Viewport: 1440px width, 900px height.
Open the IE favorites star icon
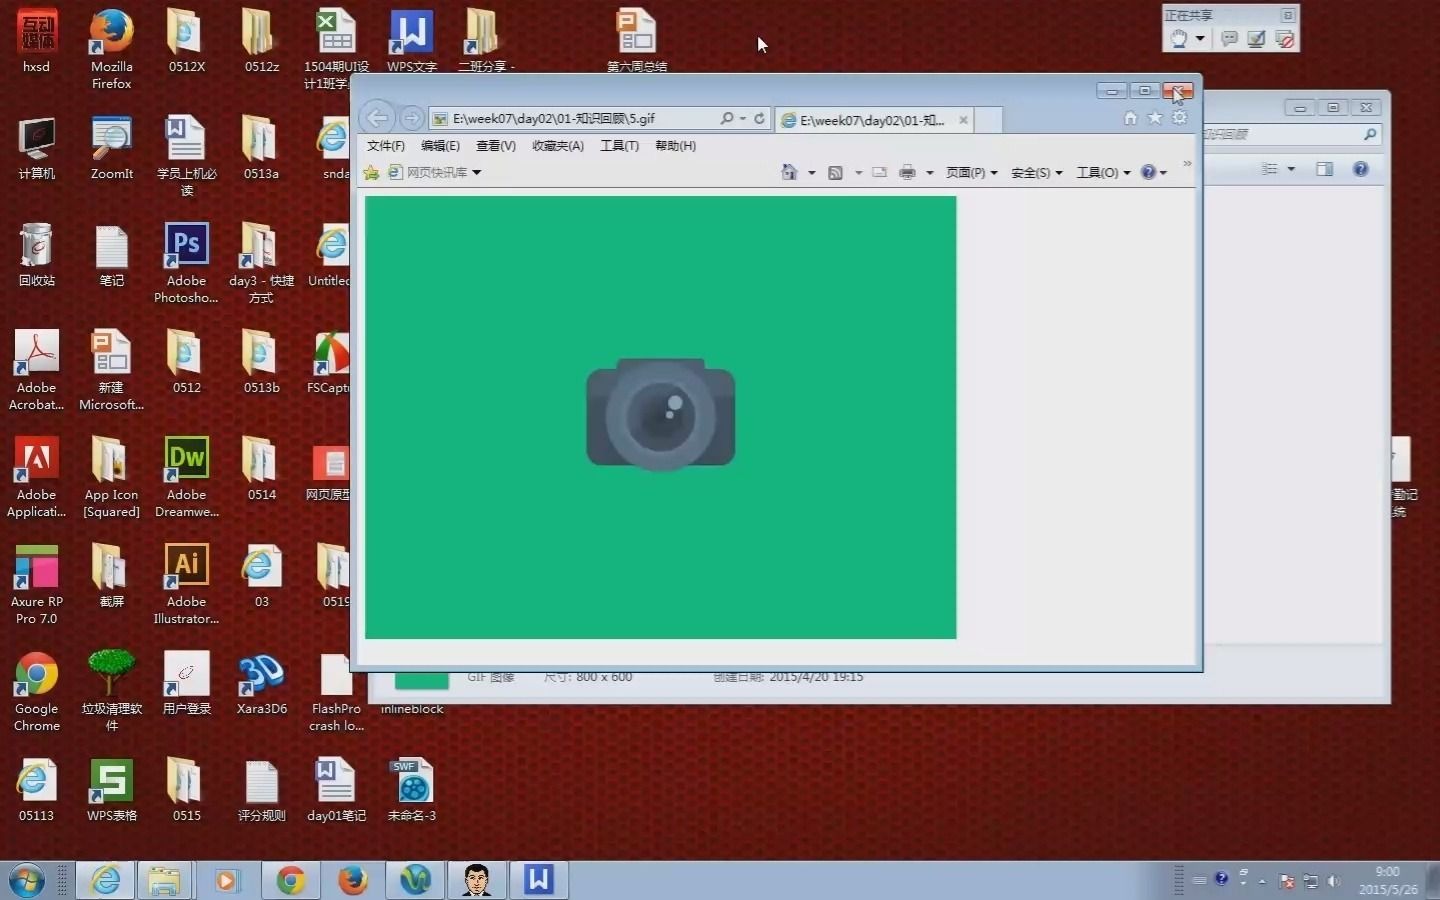point(1155,117)
